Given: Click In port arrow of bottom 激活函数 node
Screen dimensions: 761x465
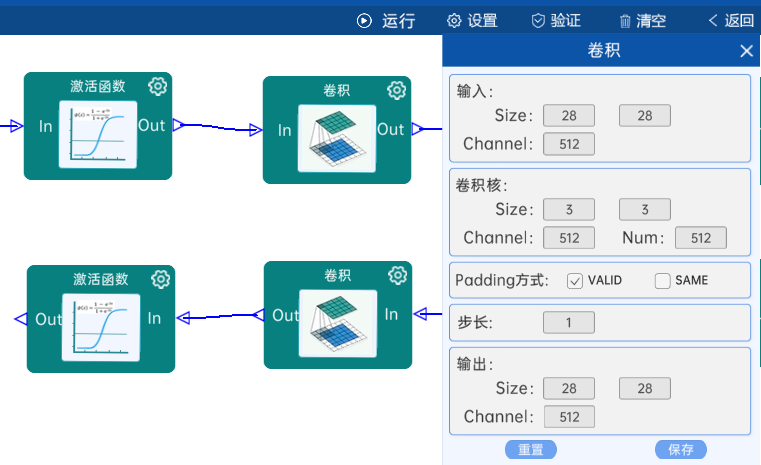Looking at the screenshot, I should tap(183, 318).
